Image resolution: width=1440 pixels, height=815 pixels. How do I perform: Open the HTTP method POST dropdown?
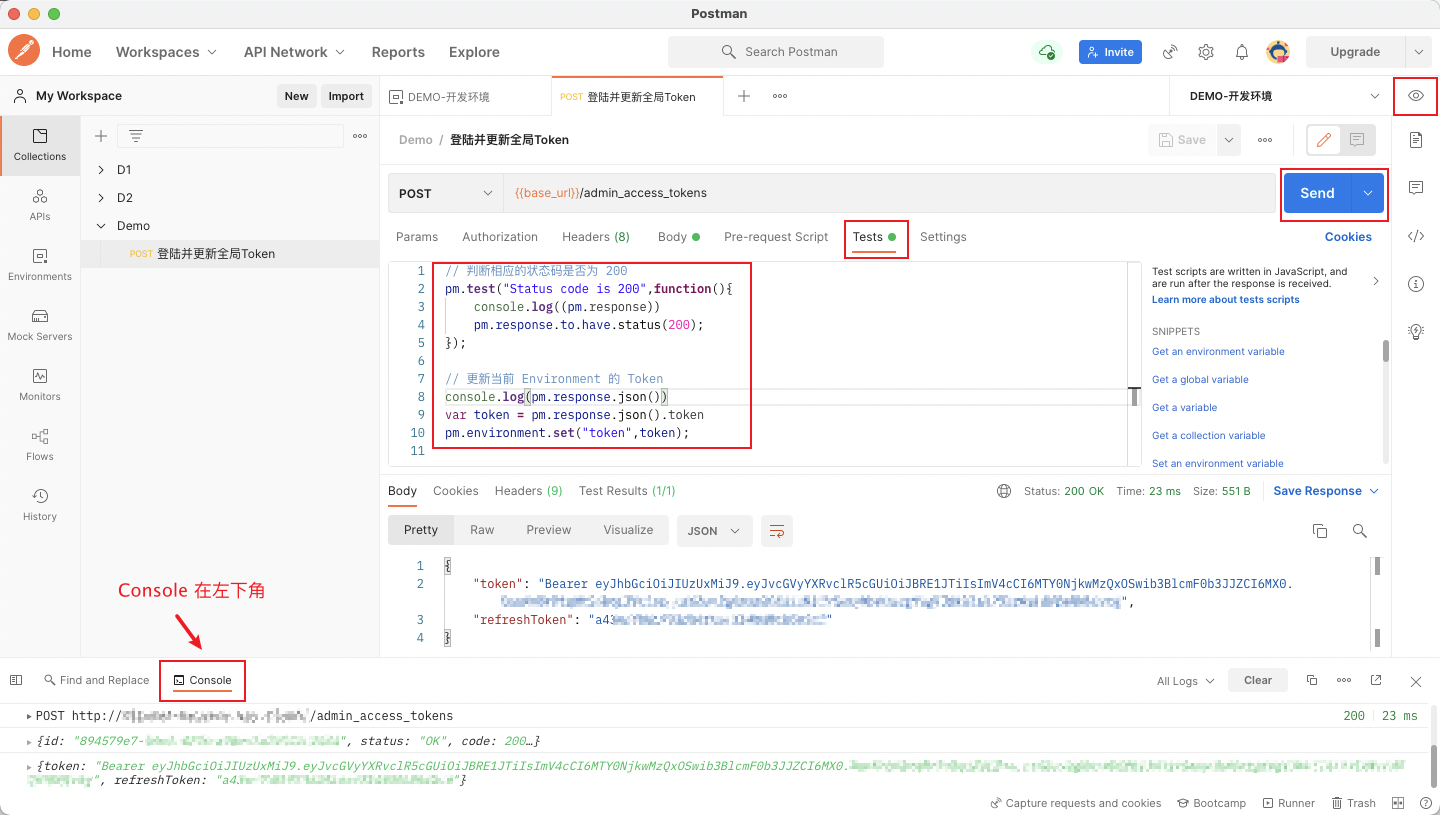(x=446, y=193)
